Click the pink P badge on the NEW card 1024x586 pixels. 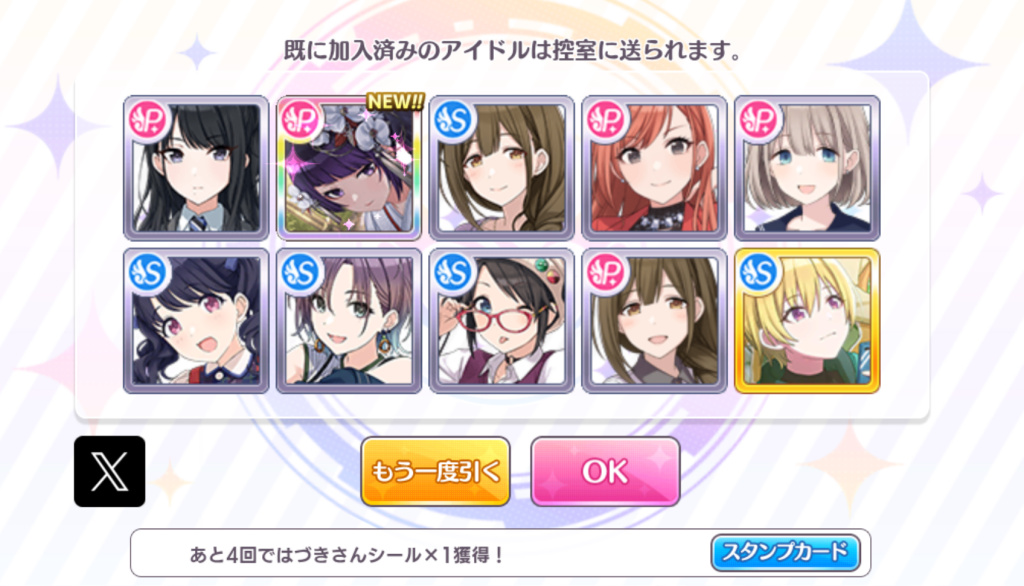point(301,121)
